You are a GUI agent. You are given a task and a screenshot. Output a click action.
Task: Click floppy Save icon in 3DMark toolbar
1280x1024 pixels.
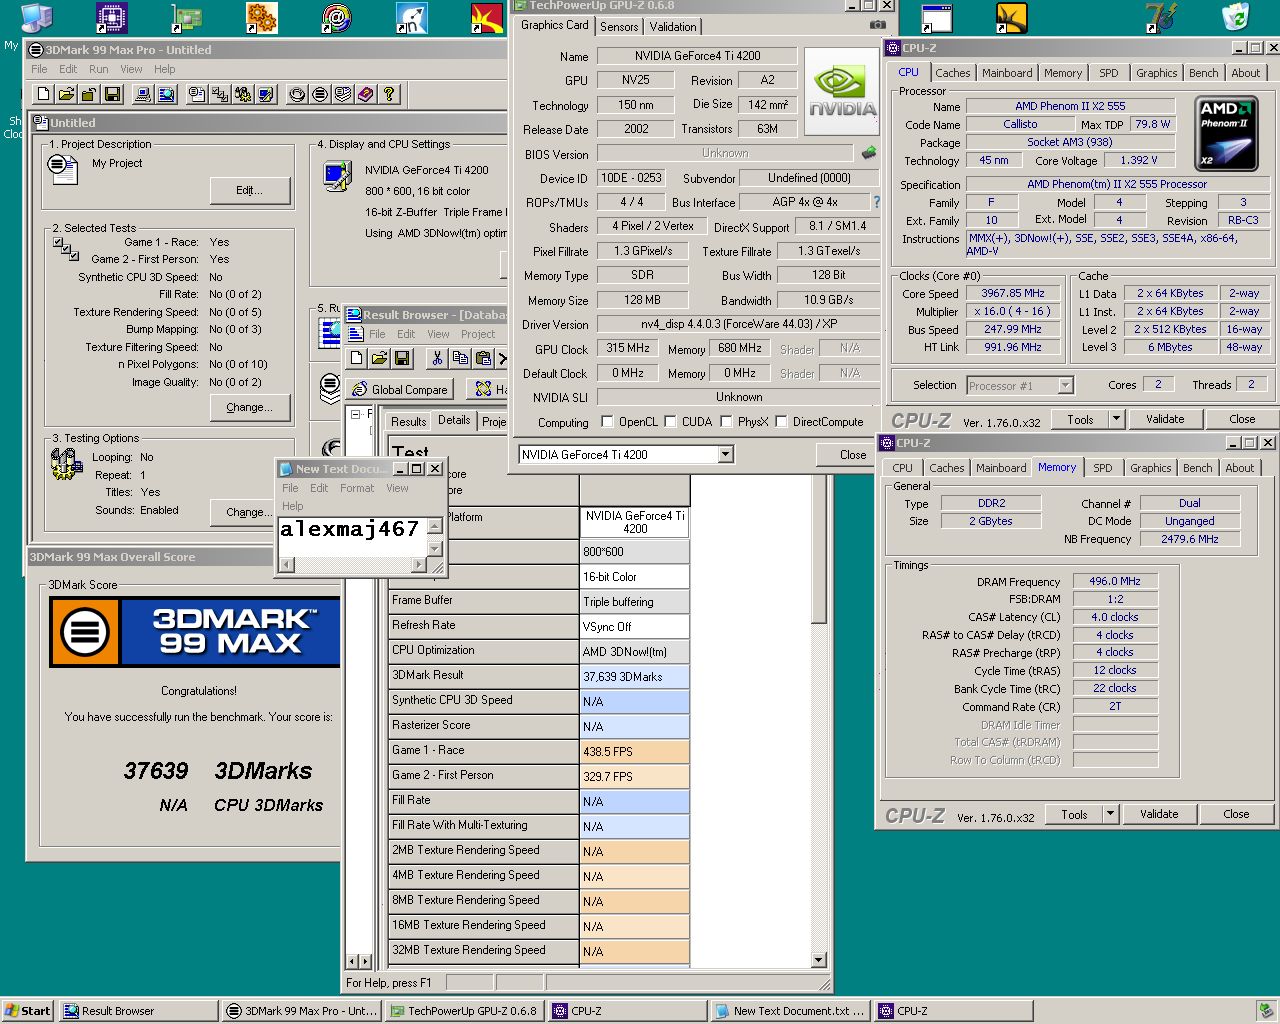tap(112, 94)
